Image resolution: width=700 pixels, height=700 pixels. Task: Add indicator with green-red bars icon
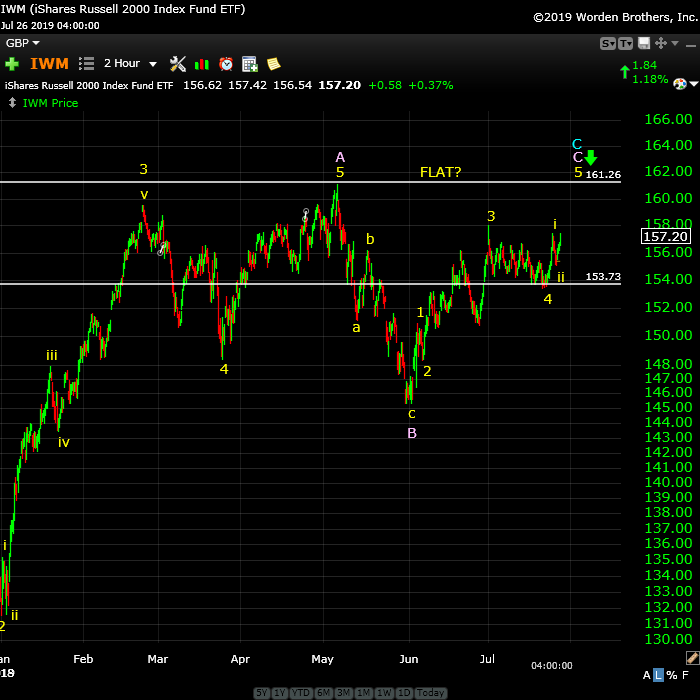[x=202, y=64]
